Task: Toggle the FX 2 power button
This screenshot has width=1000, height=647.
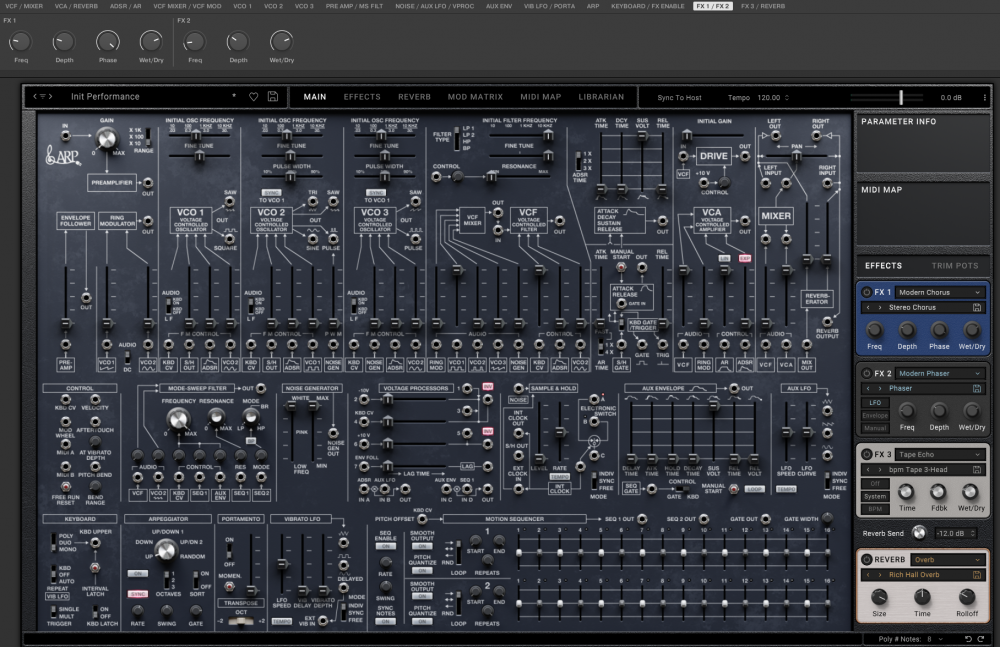Action: coord(866,373)
